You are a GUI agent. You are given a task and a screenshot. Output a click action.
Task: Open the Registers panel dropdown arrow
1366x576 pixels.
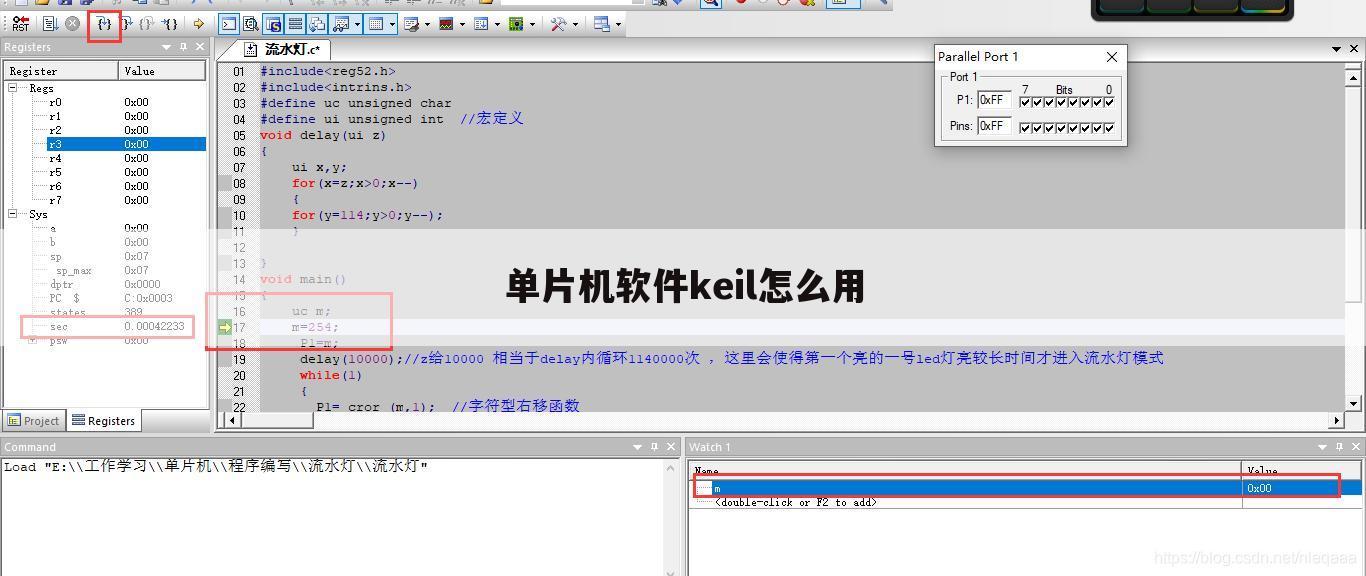166,47
